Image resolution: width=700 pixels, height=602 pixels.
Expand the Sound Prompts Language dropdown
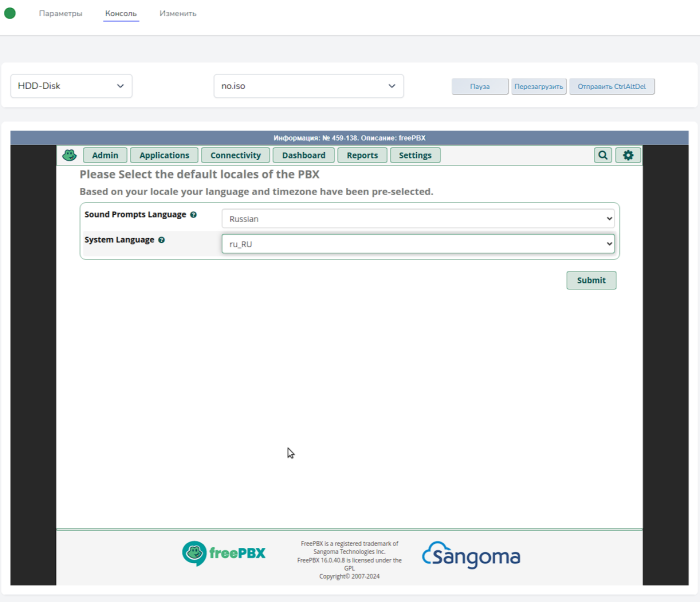[418, 218]
